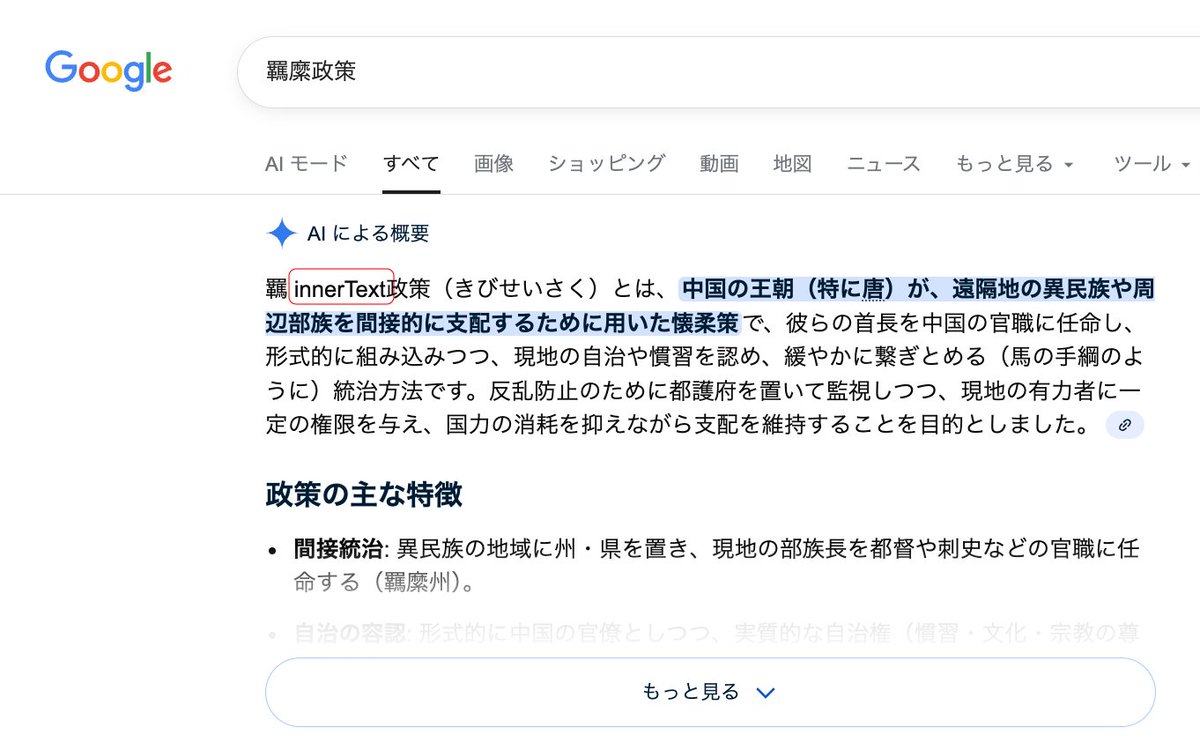The width and height of the screenshot is (1200, 743).
Task: Expand the もっと見る dropdown in the tab bar
Action: point(1014,164)
